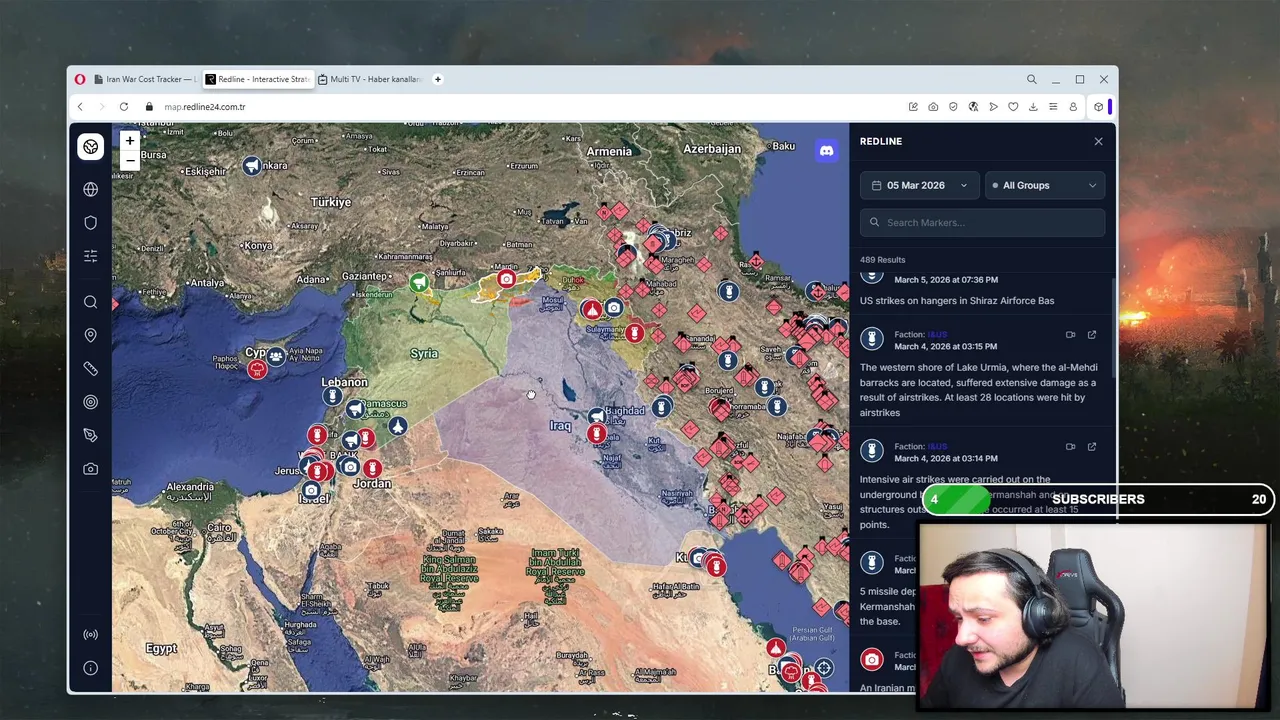The image size is (1280, 720).
Task: Reload the current page
Action: (124, 107)
